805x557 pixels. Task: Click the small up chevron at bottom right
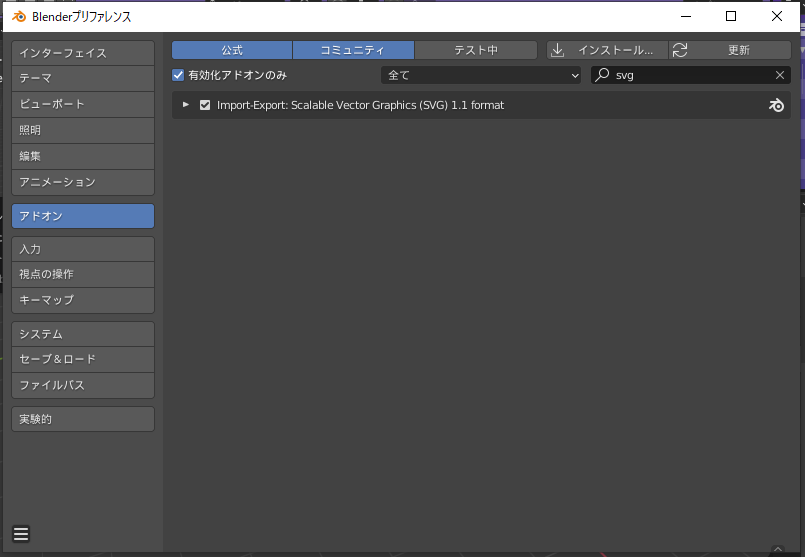click(x=778, y=549)
